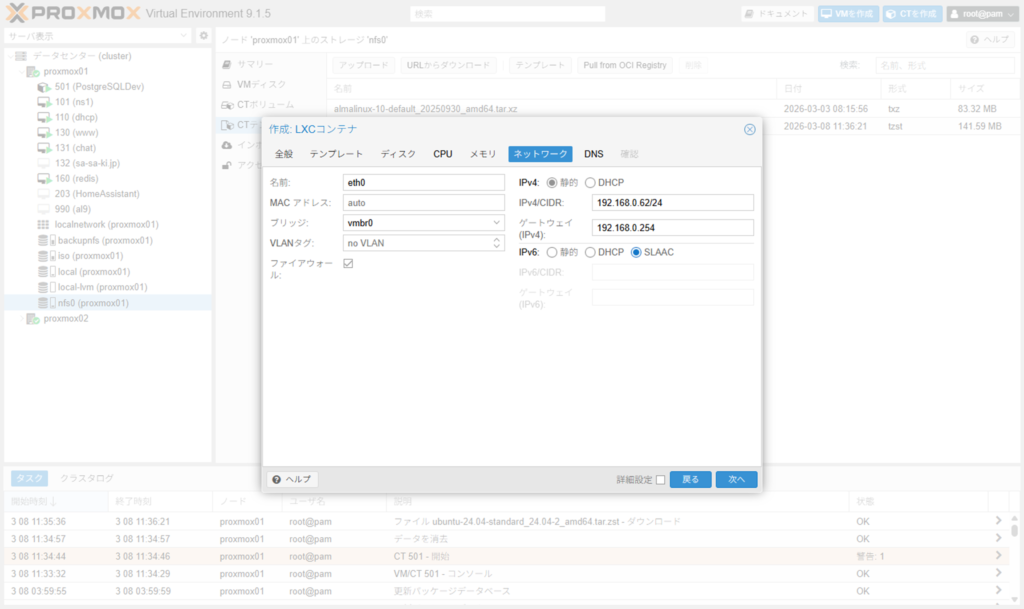Select the backupnfs storage icon
This screenshot has width=1024, height=609.
tap(44, 240)
